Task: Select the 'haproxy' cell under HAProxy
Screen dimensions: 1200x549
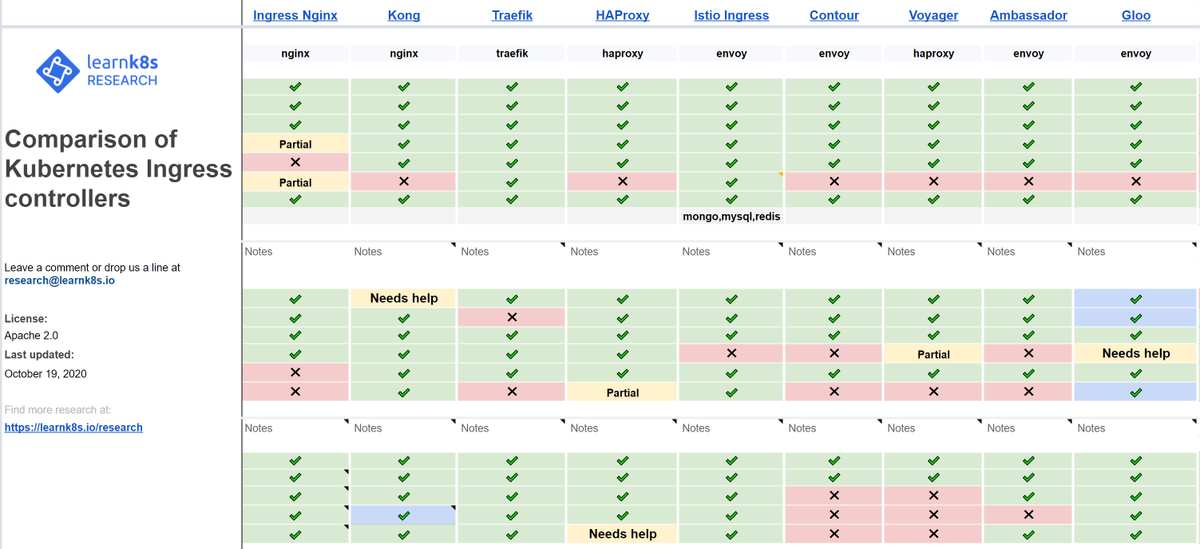Action: (x=622, y=54)
